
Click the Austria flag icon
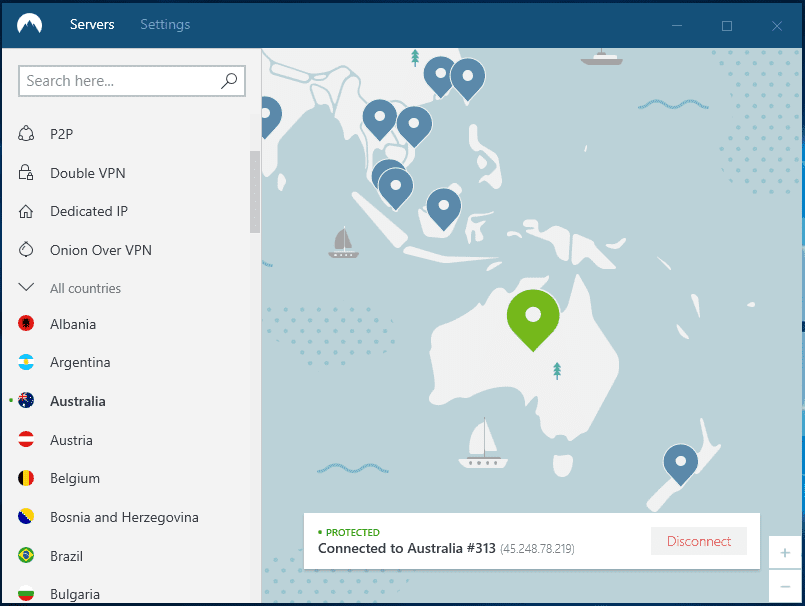click(x=26, y=440)
